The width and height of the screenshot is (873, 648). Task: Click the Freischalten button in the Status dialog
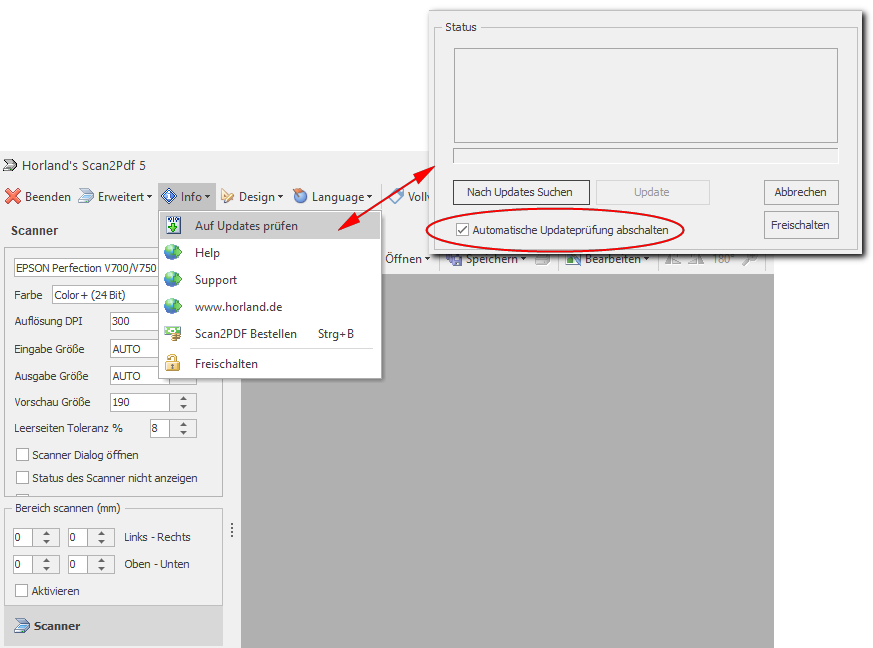tap(801, 225)
